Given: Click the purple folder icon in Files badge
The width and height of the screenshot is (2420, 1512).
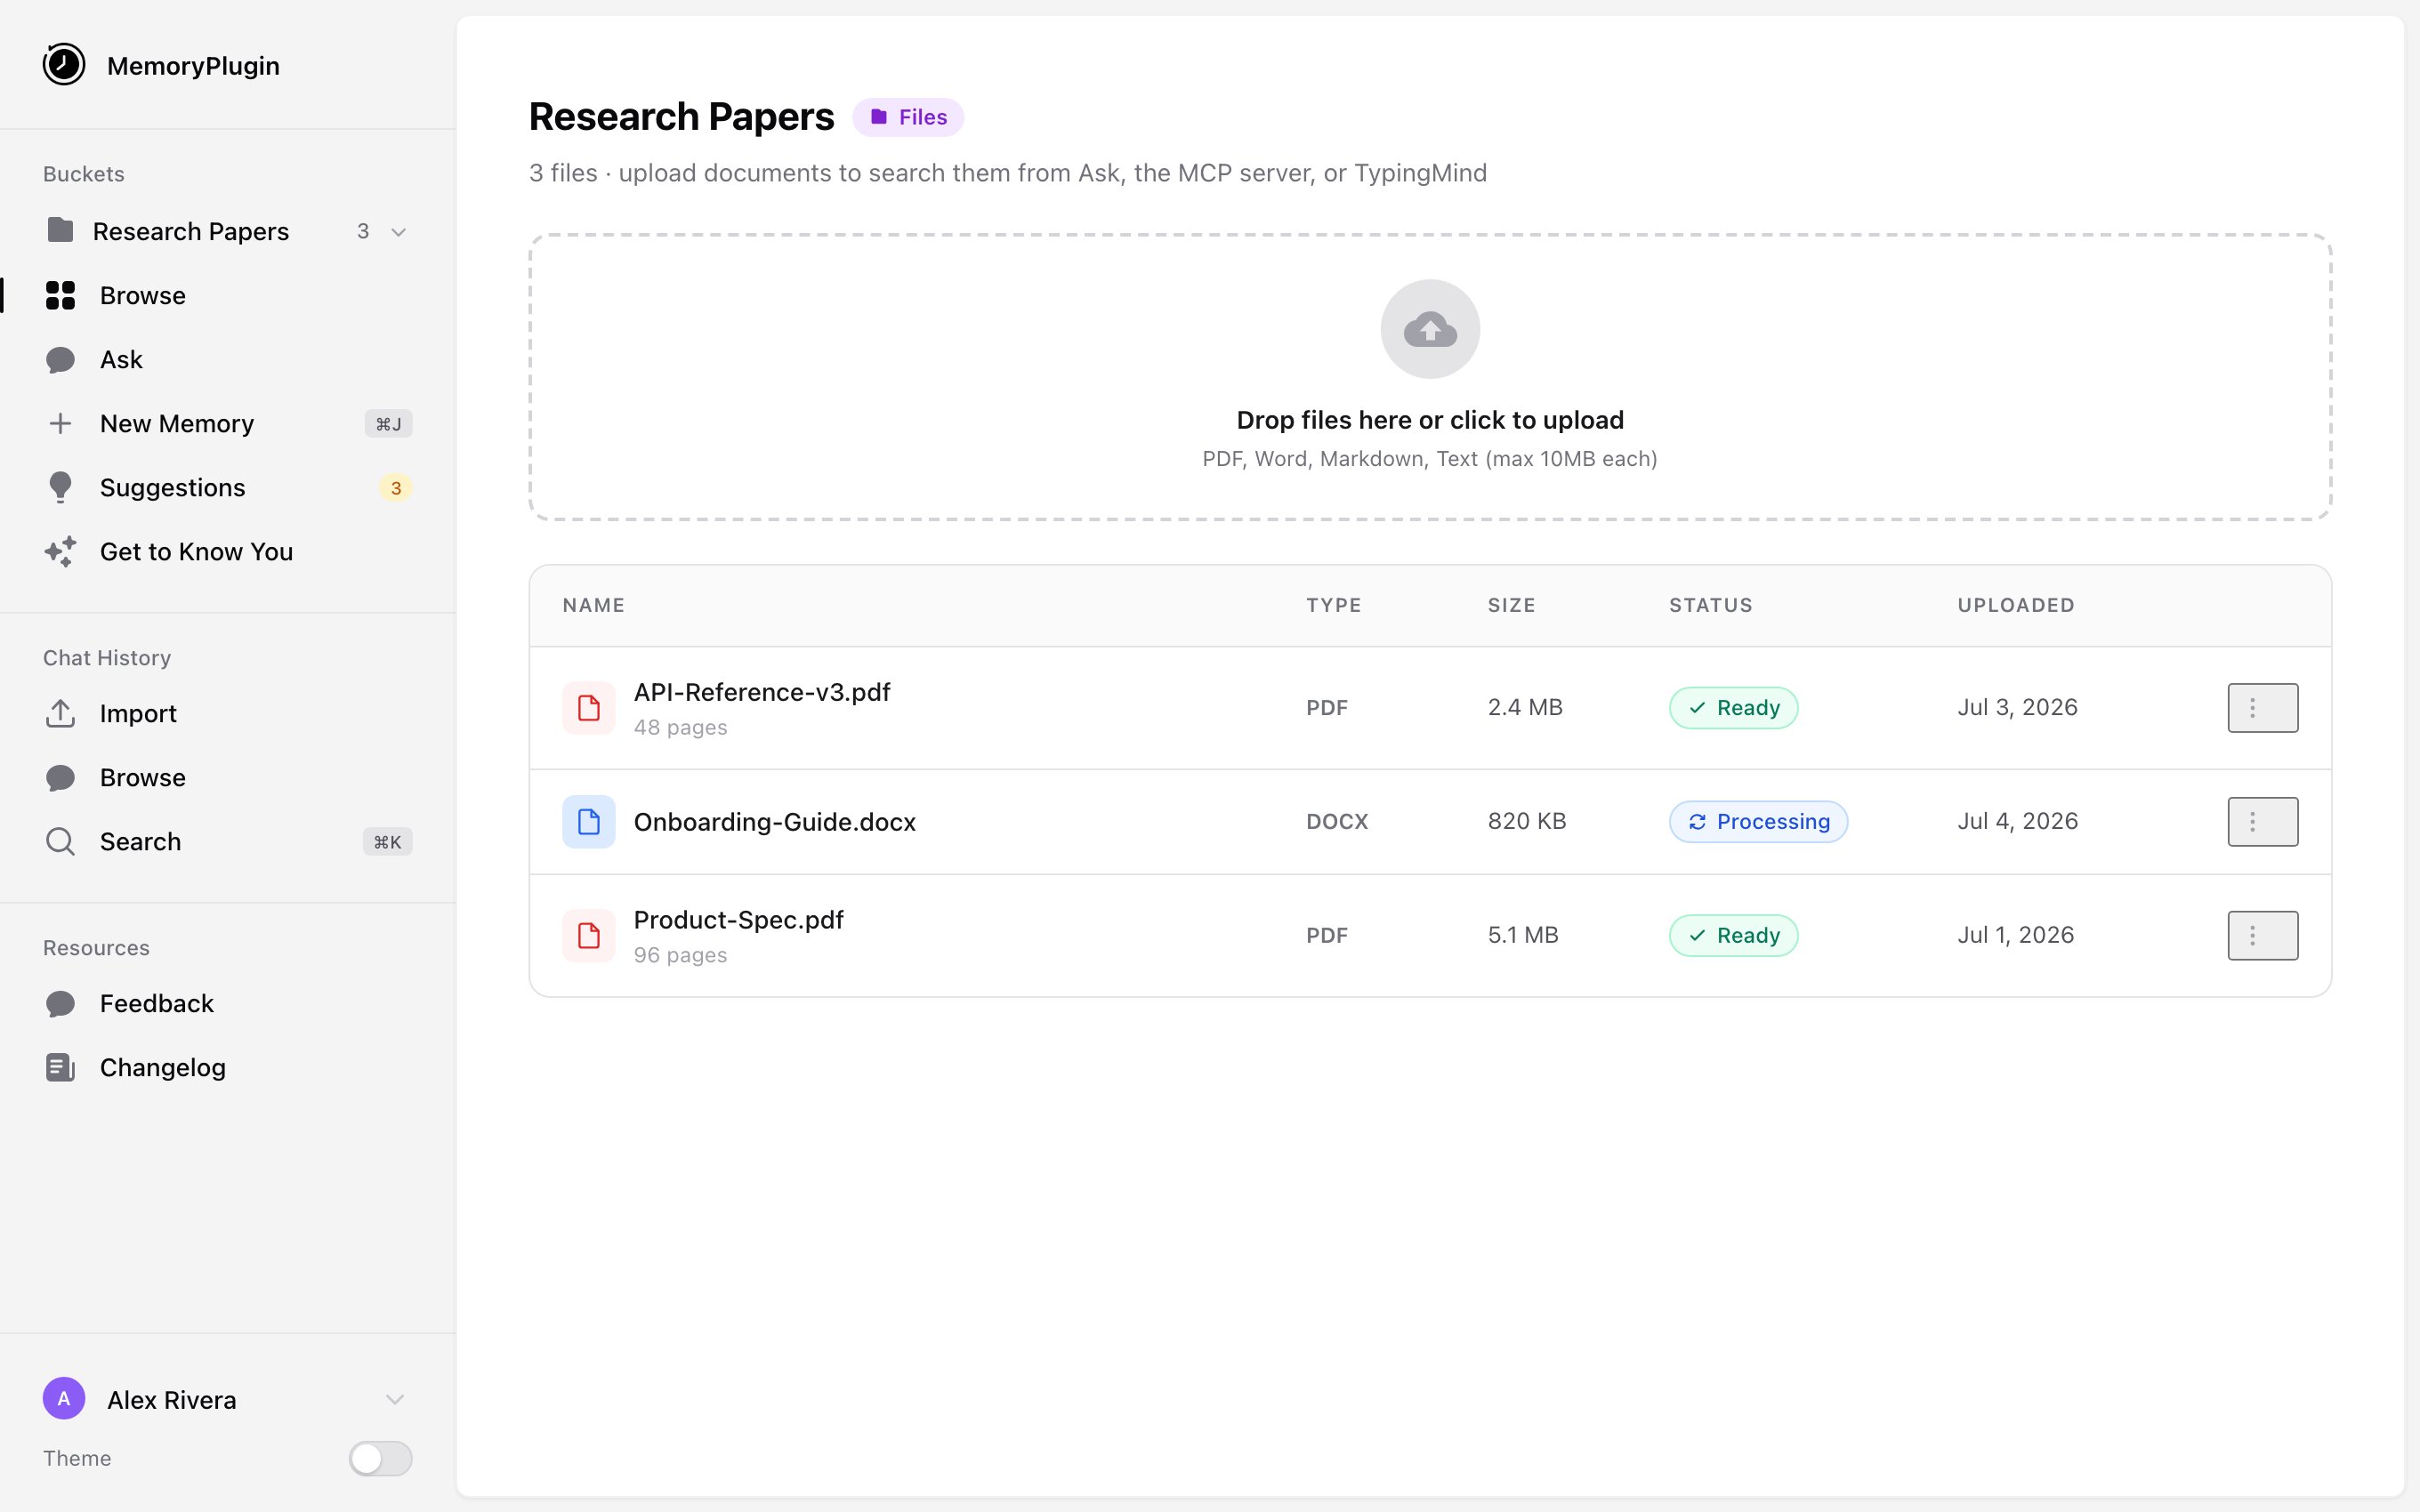Looking at the screenshot, I should click(879, 117).
